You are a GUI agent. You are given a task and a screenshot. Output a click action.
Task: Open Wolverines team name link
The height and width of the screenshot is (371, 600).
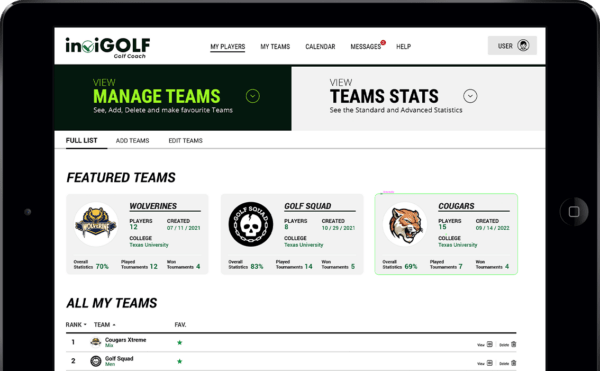pyautogui.click(x=153, y=206)
